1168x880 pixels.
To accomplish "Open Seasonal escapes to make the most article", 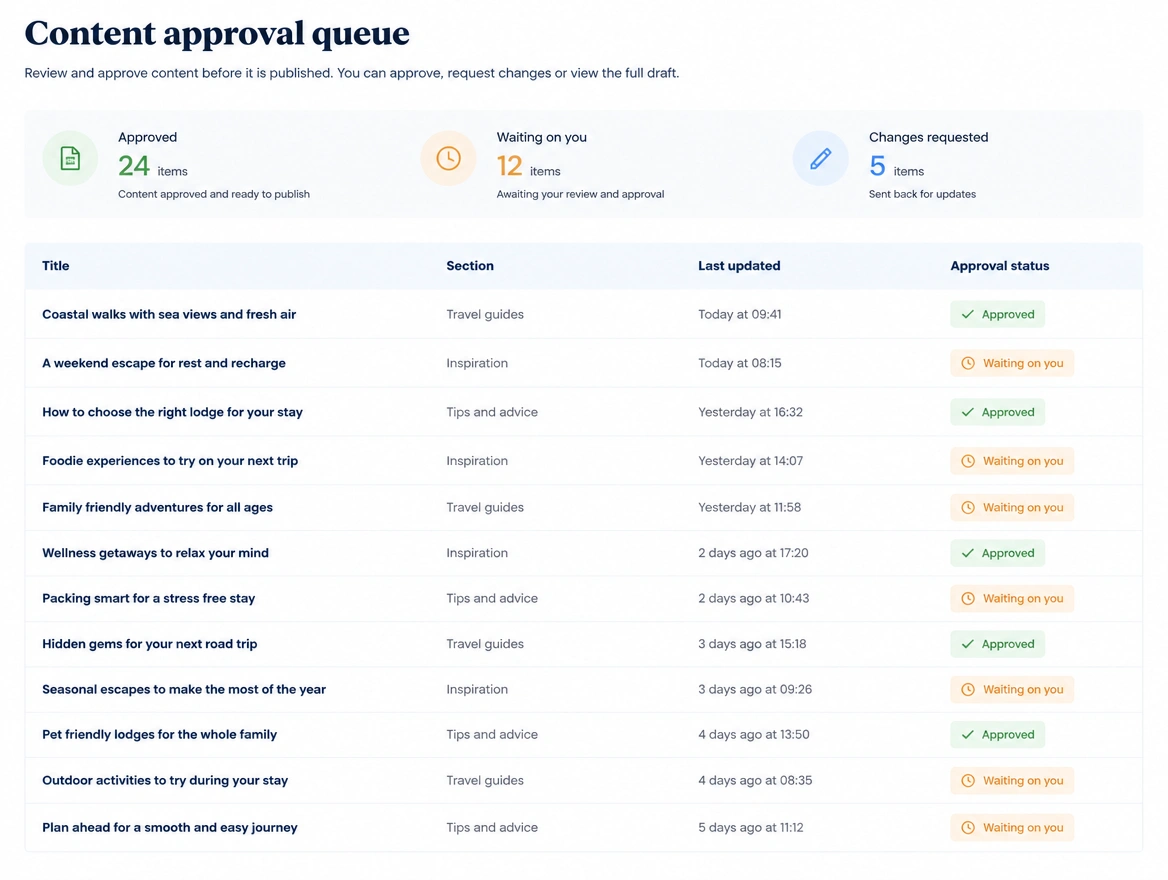I will 184,689.
